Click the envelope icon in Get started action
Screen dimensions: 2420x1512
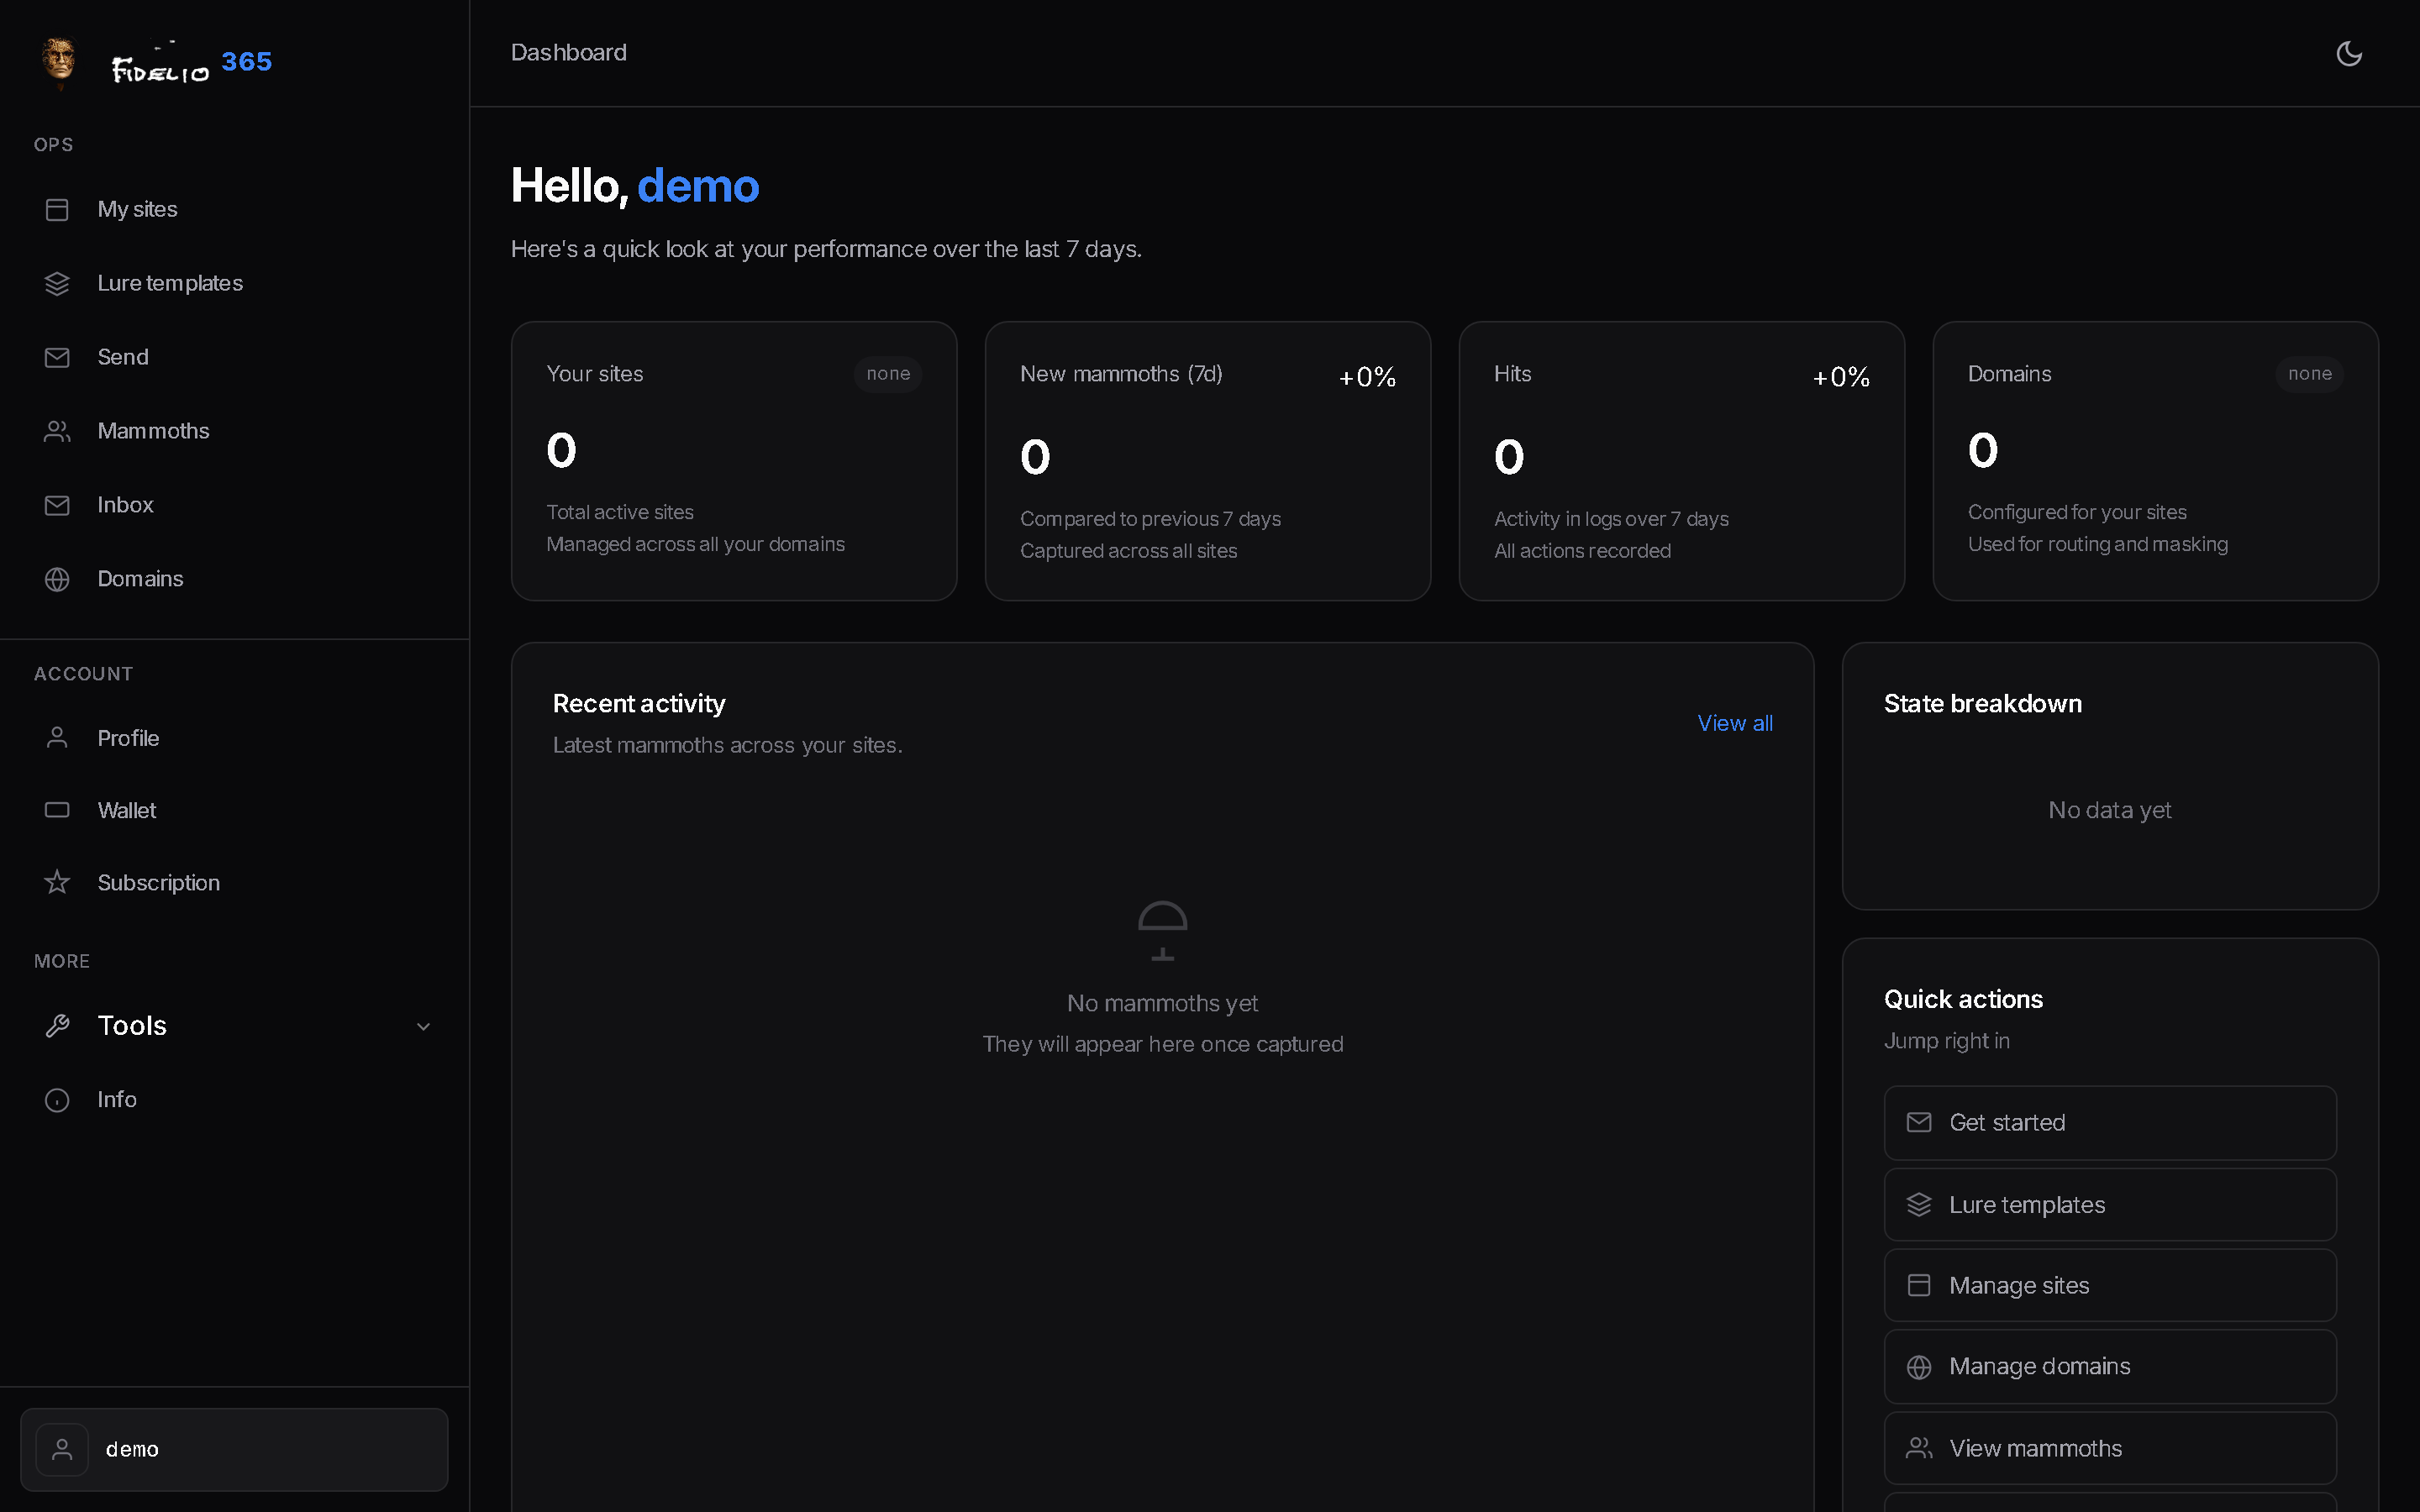coord(1919,1122)
